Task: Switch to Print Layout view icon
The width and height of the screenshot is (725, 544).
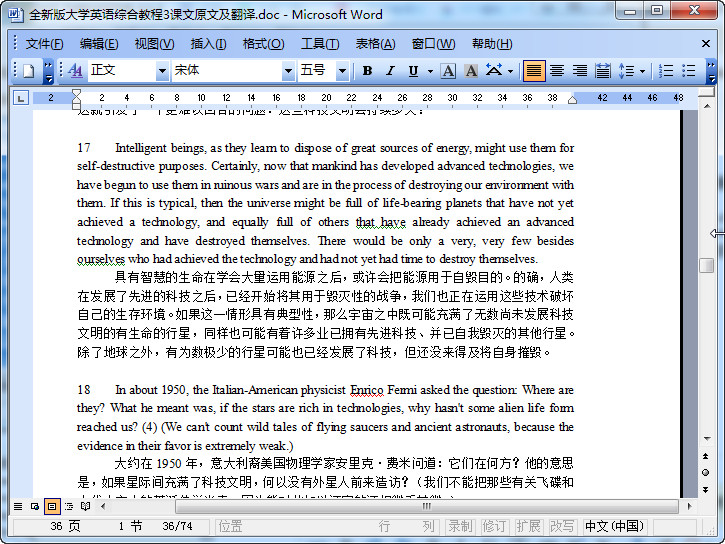Action: point(52,507)
